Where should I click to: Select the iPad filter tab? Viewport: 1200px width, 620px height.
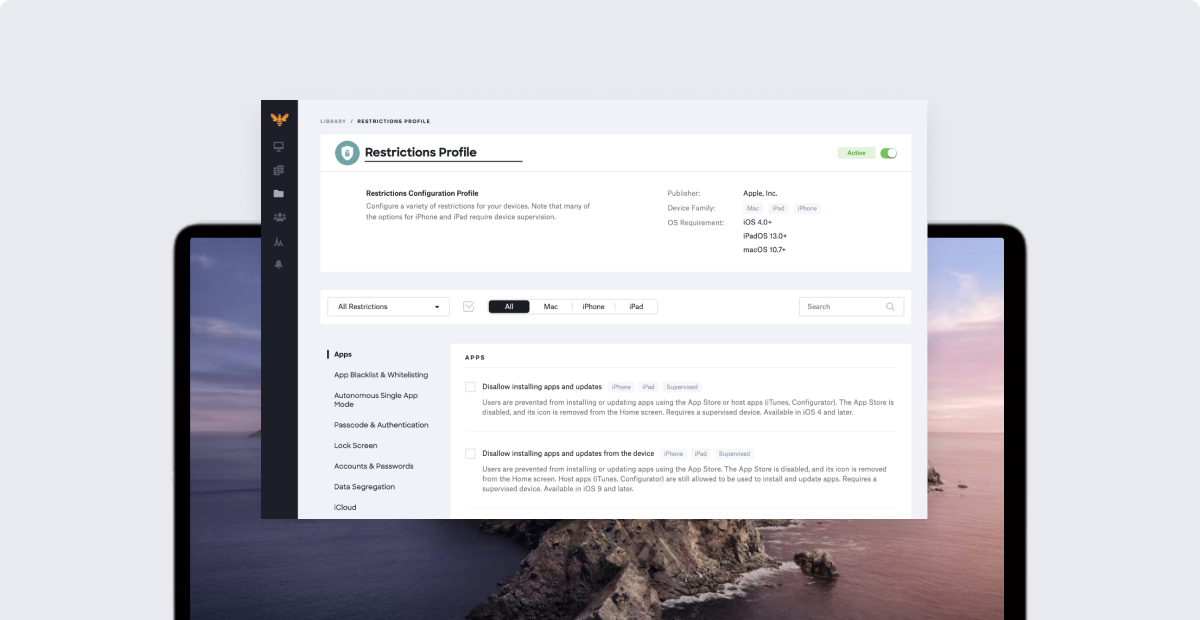[636, 307]
